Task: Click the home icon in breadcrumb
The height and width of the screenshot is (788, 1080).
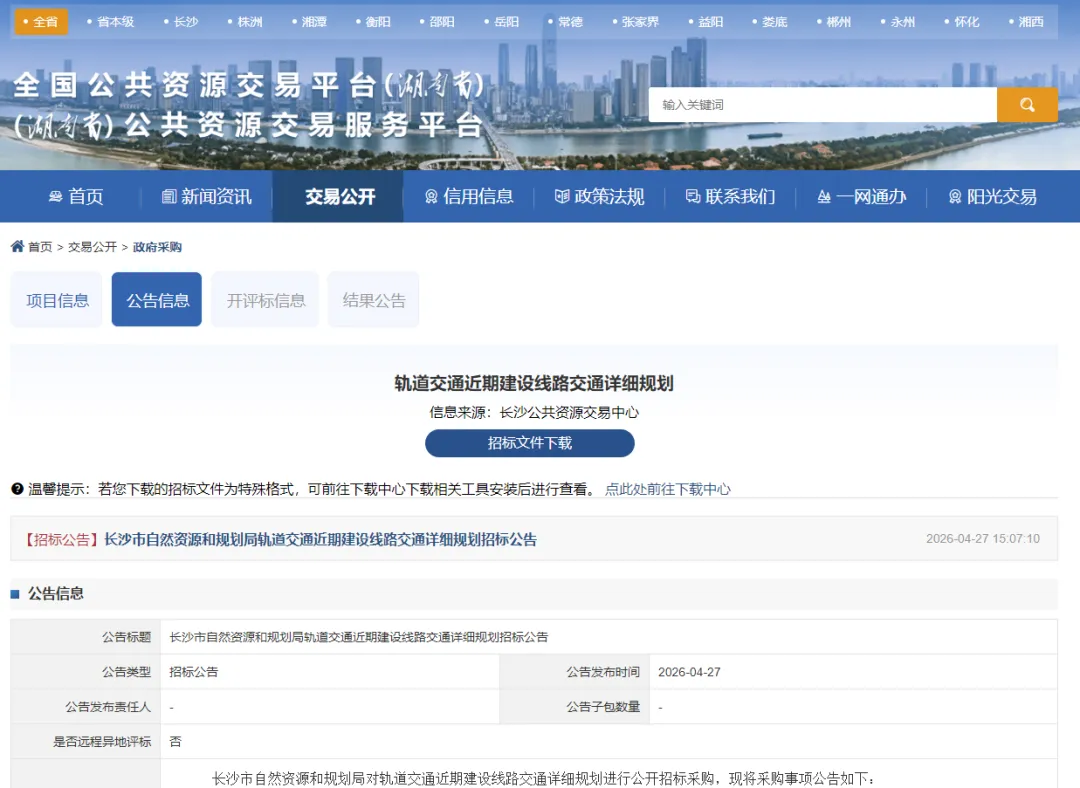Action: pos(17,246)
